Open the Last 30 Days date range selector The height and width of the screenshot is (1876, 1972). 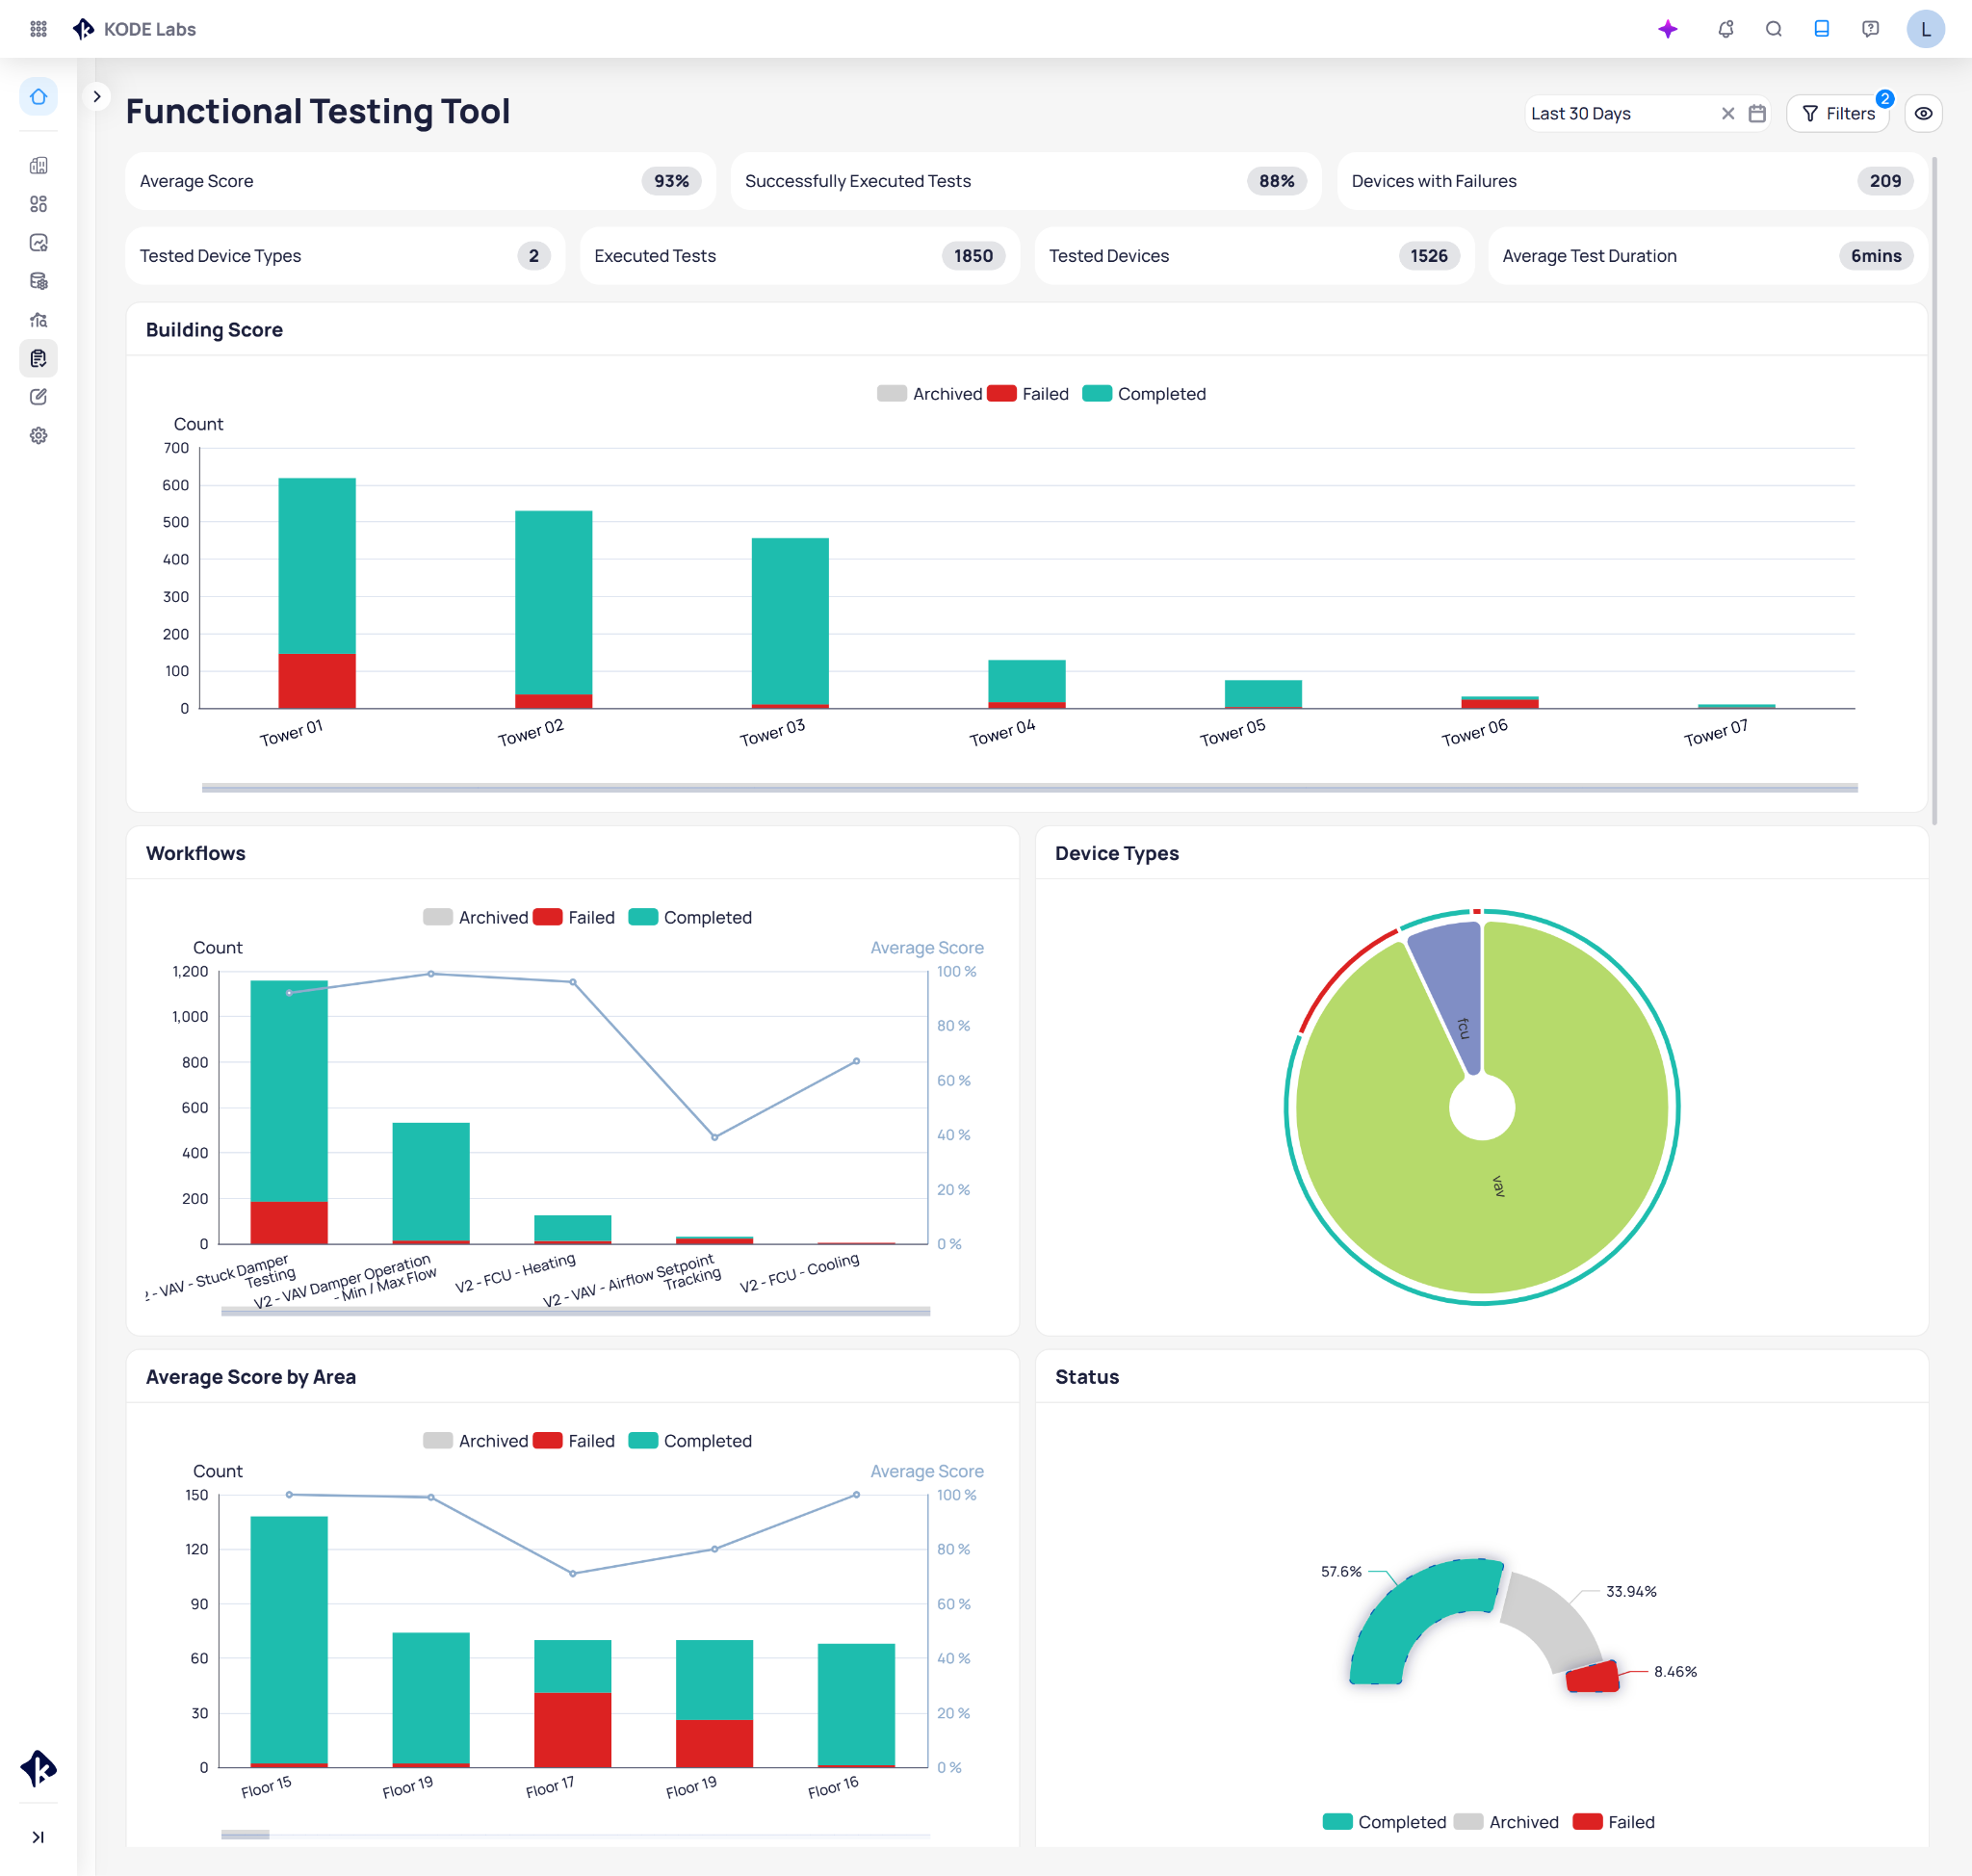pyautogui.click(x=1600, y=113)
